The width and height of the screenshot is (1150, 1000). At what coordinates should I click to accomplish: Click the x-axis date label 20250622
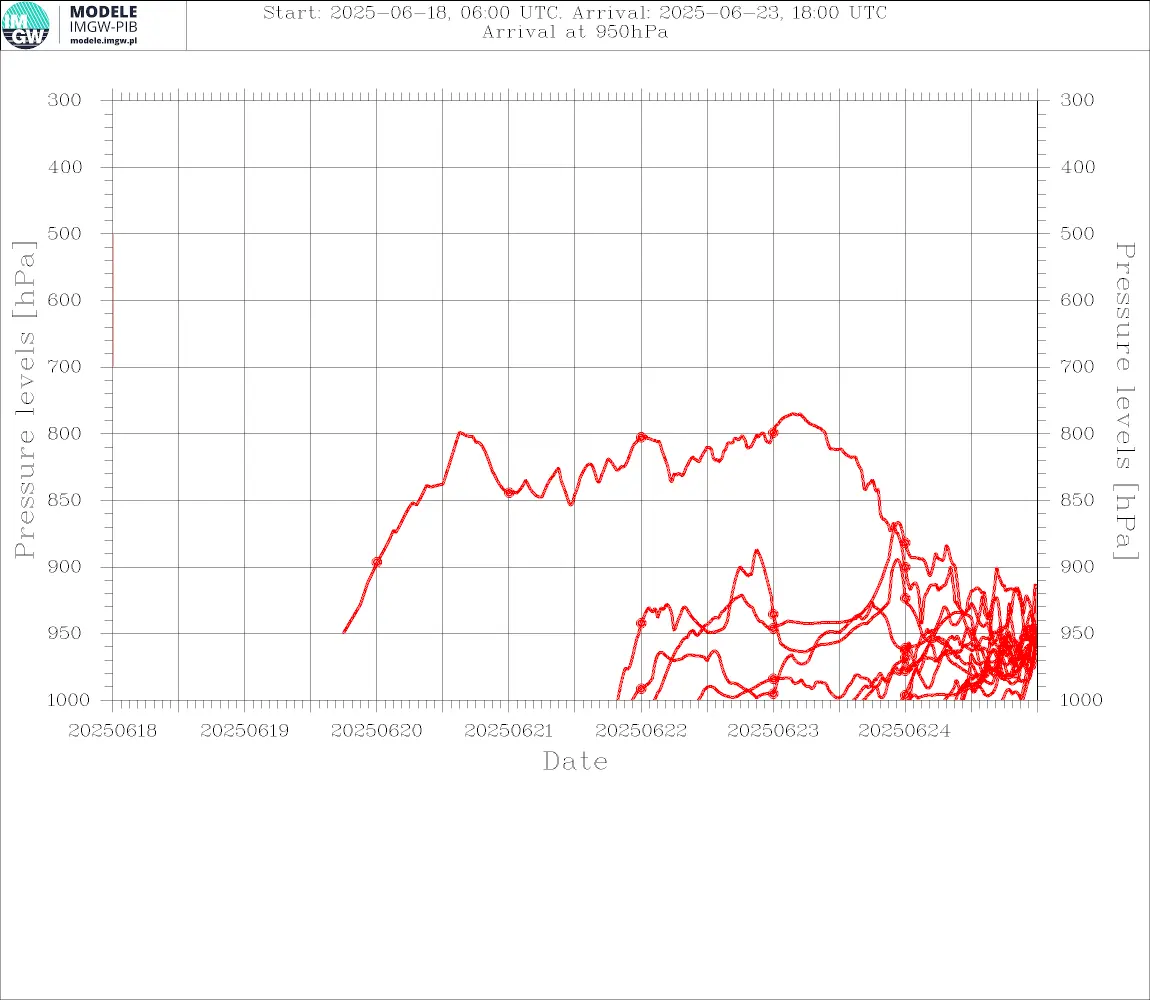(x=641, y=731)
